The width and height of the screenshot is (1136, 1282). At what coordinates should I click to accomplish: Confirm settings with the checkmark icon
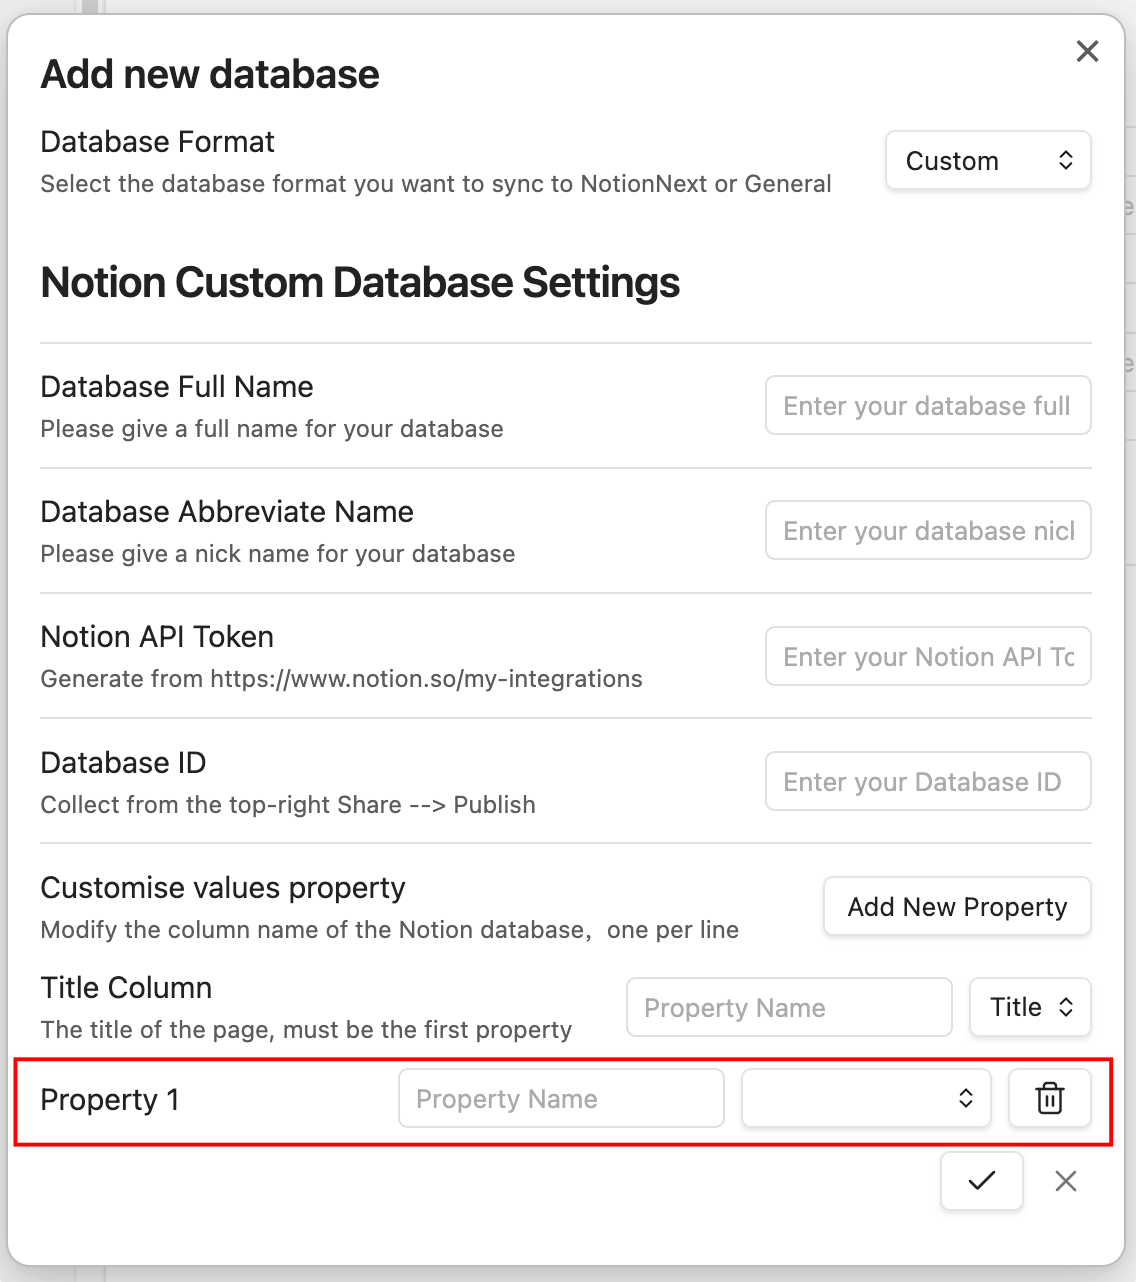pyautogui.click(x=981, y=1181)
